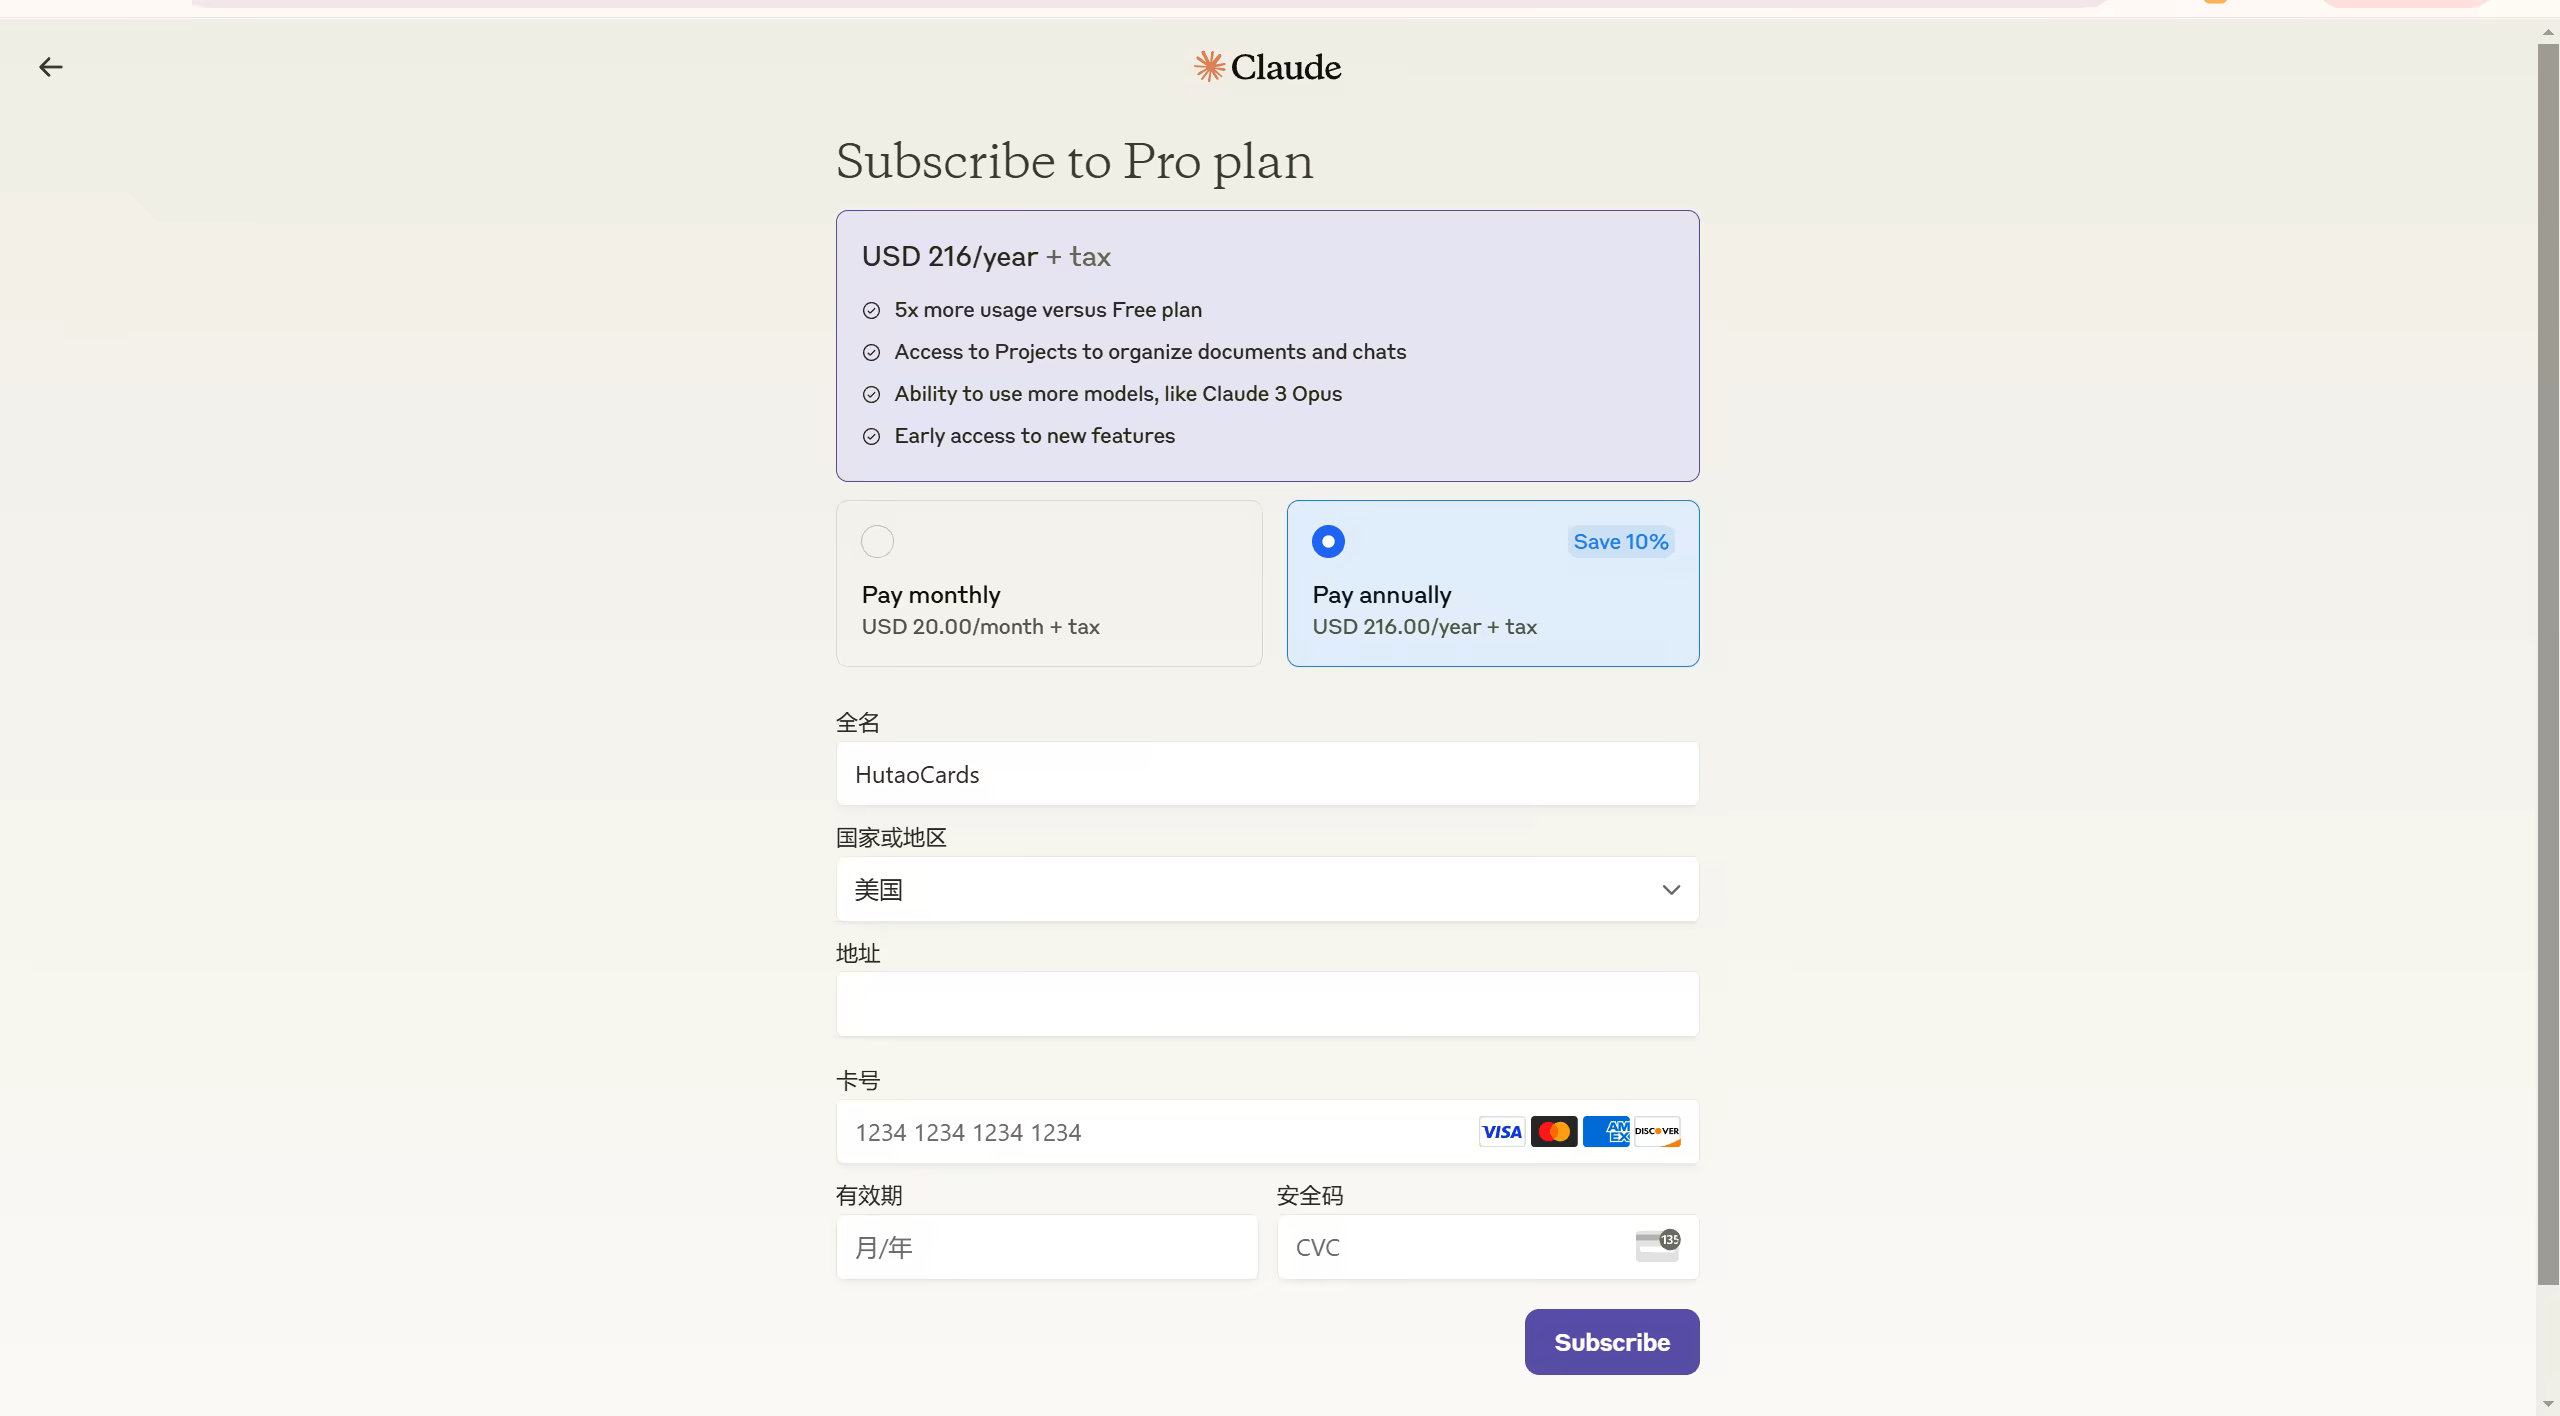The height and width of the screenshot is (1416, 2560).
Task: Select the Pay annually radio button
Action: (x=1328, y=542)
